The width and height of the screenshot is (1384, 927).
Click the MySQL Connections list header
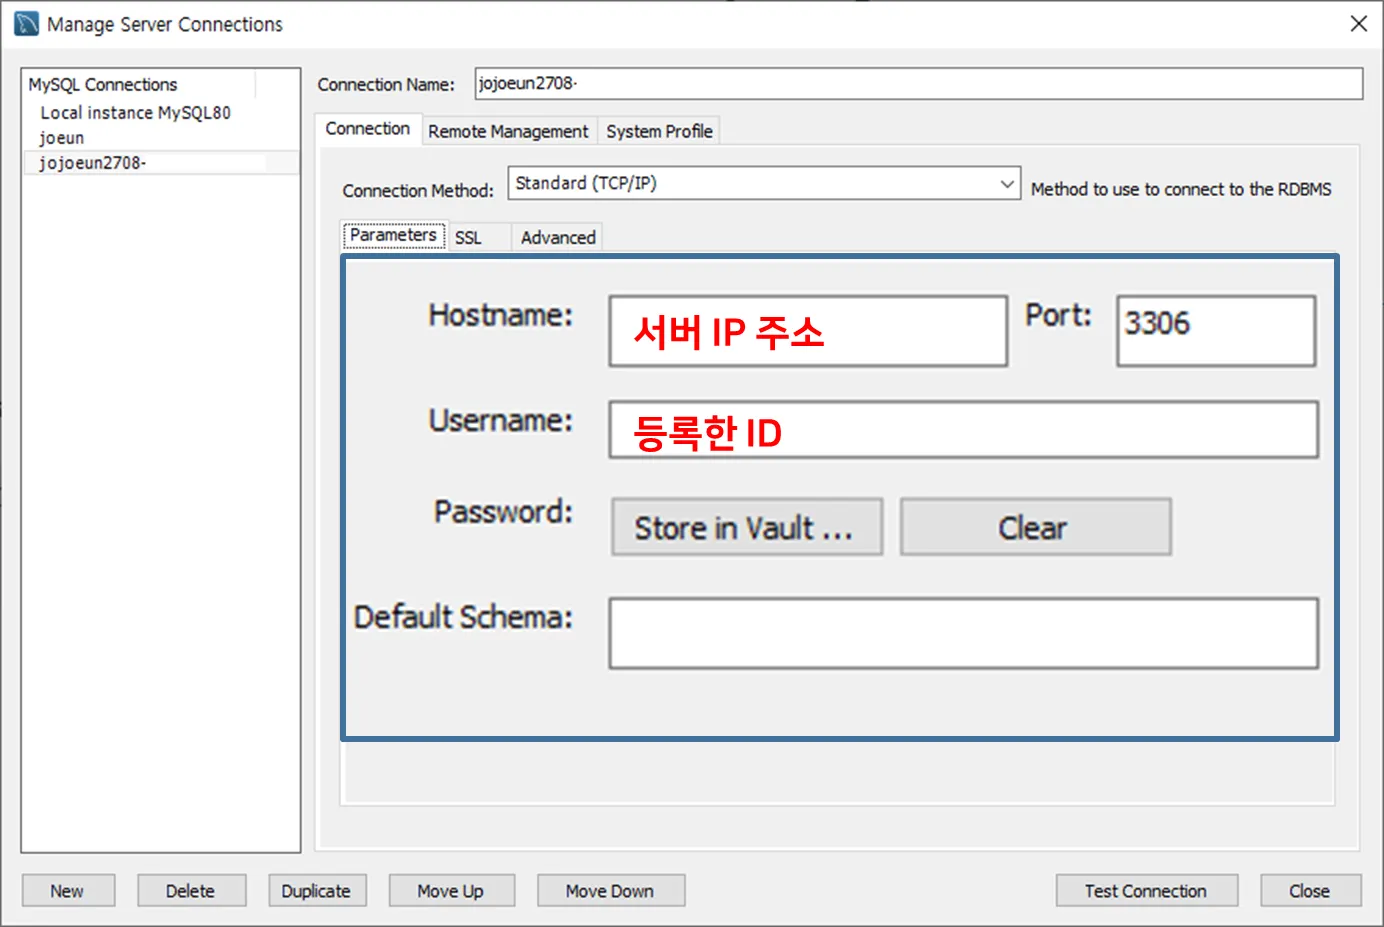point(103,85)
